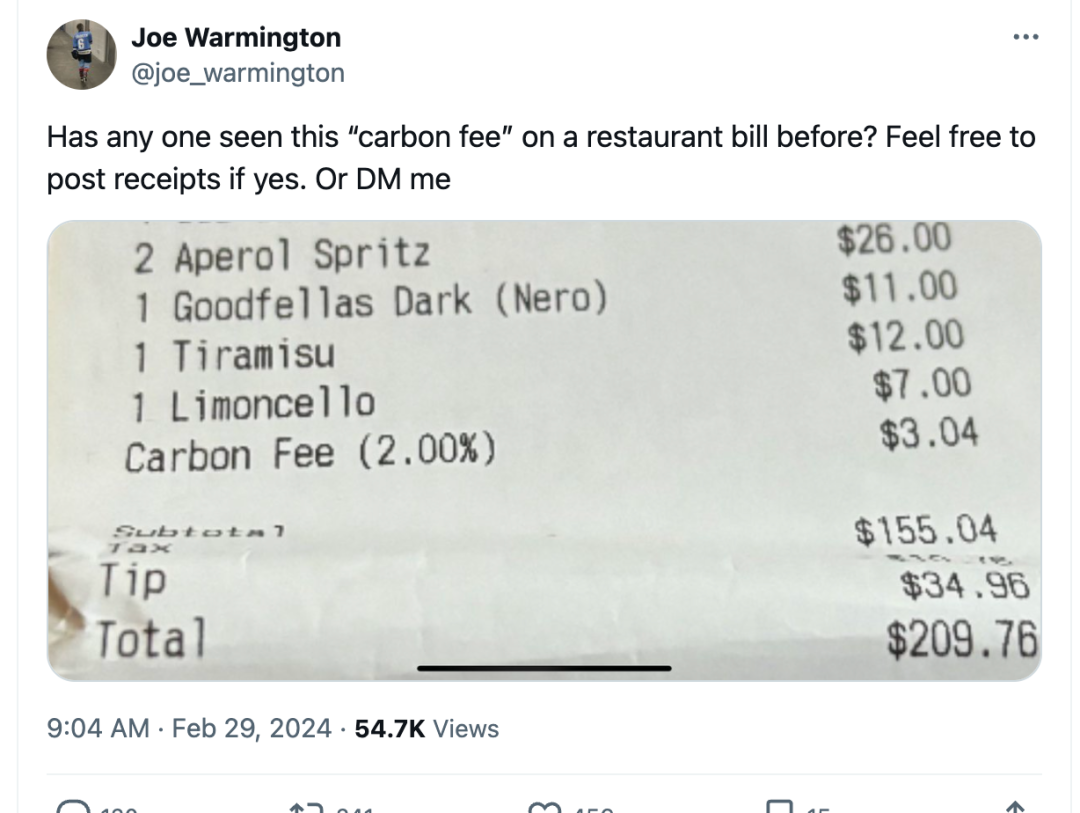Open Joe Warmington's profile avatar
Screen dimensions: 1080x813
pyautogui.click(x=81, y=54)
